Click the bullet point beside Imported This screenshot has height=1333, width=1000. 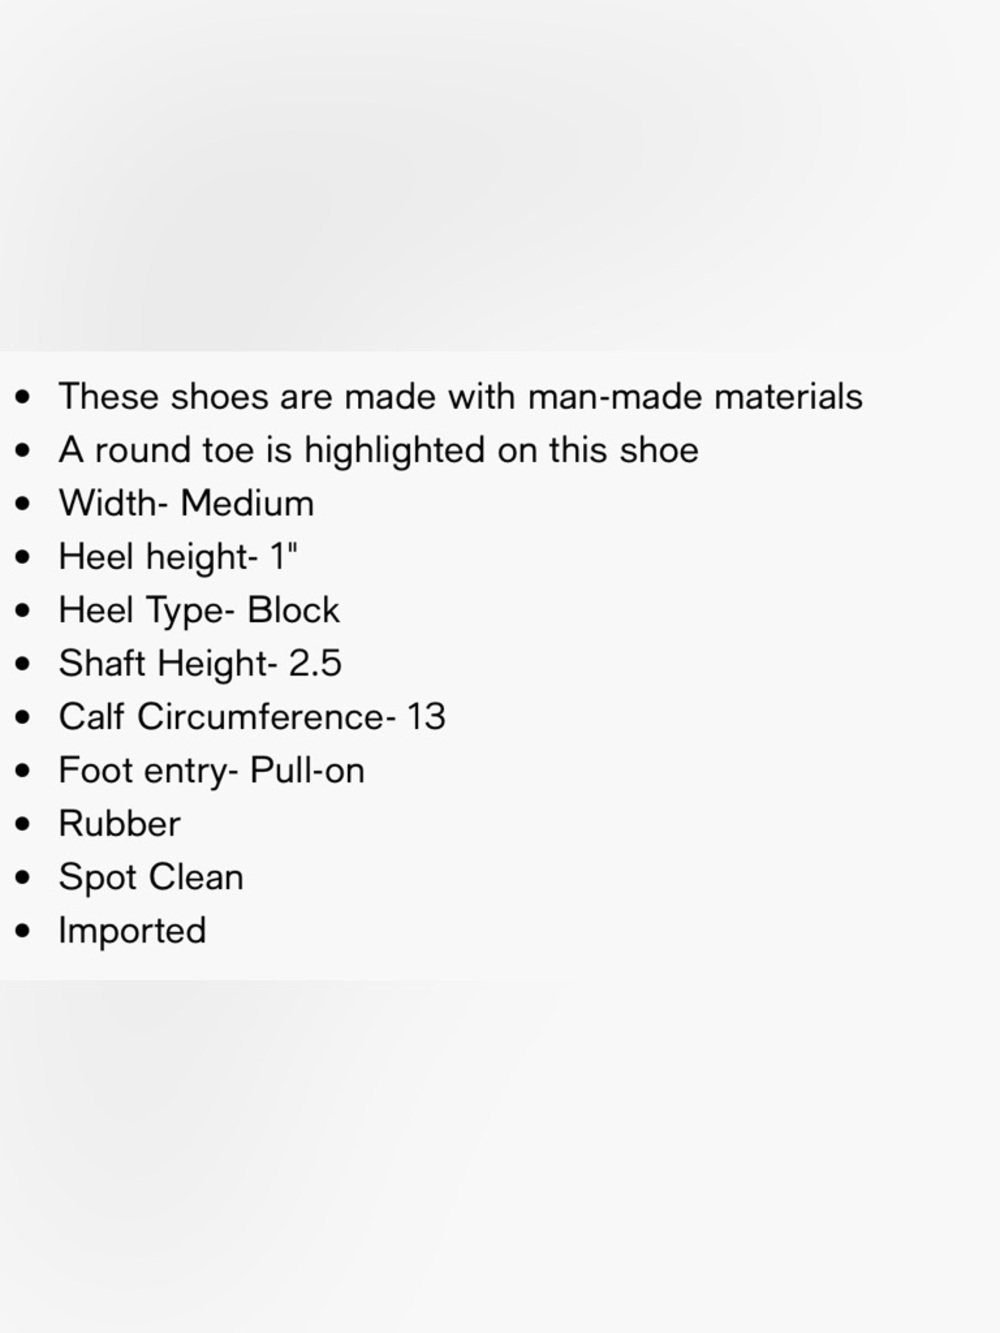pos(24,932)
